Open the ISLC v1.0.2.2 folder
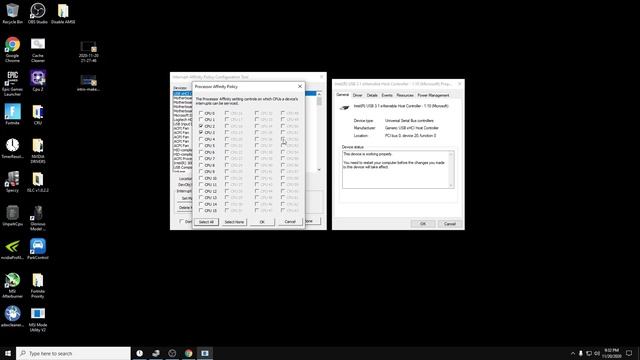 point(38,182)
